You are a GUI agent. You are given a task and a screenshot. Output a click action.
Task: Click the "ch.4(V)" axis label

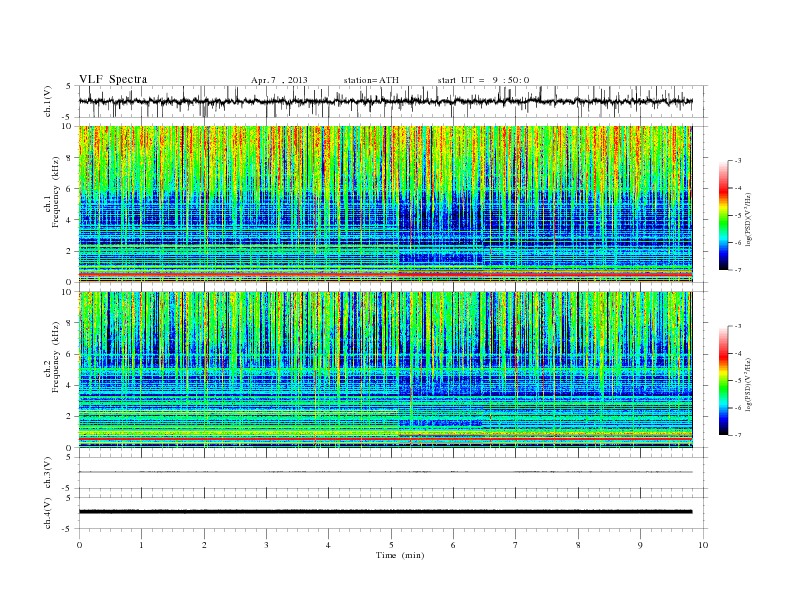48,513
